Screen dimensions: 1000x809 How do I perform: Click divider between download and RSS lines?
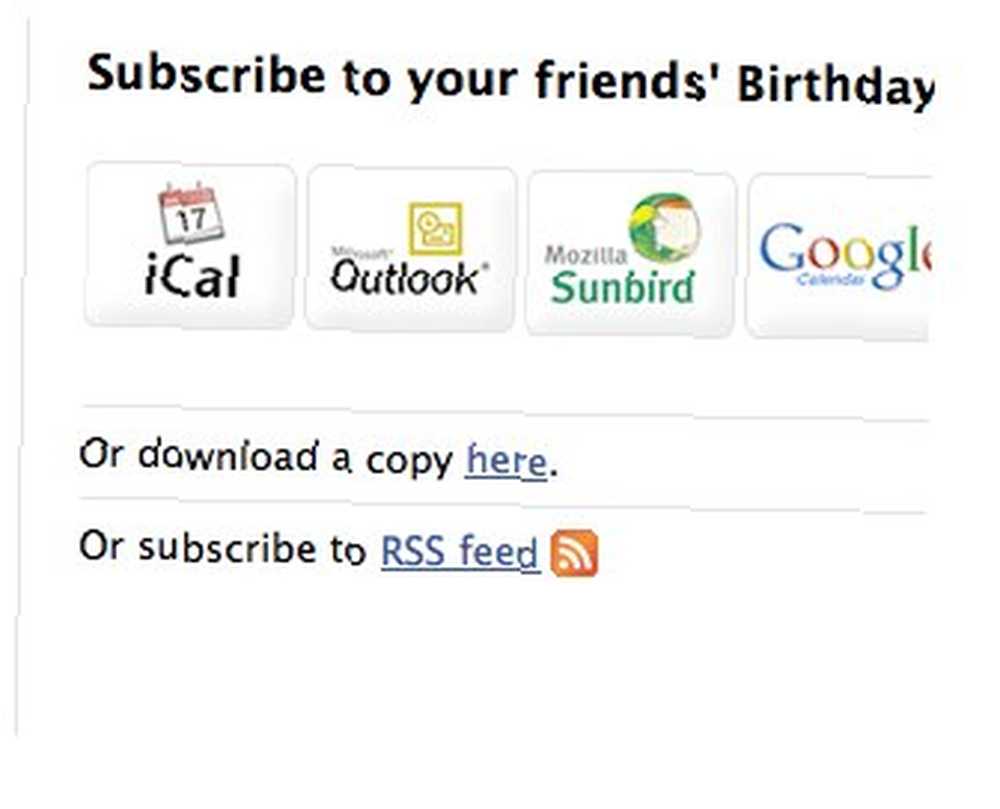(503, 505)
